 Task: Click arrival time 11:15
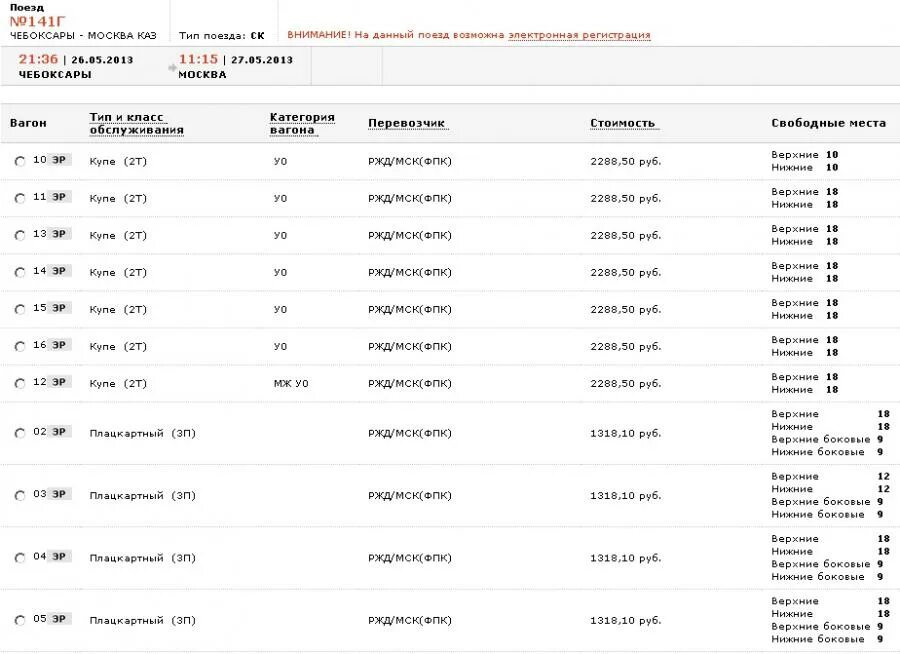coord(198,59)
